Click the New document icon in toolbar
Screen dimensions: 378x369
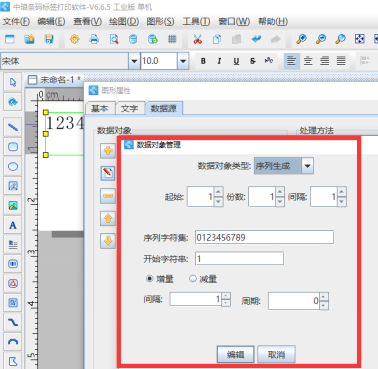point(10,39)
